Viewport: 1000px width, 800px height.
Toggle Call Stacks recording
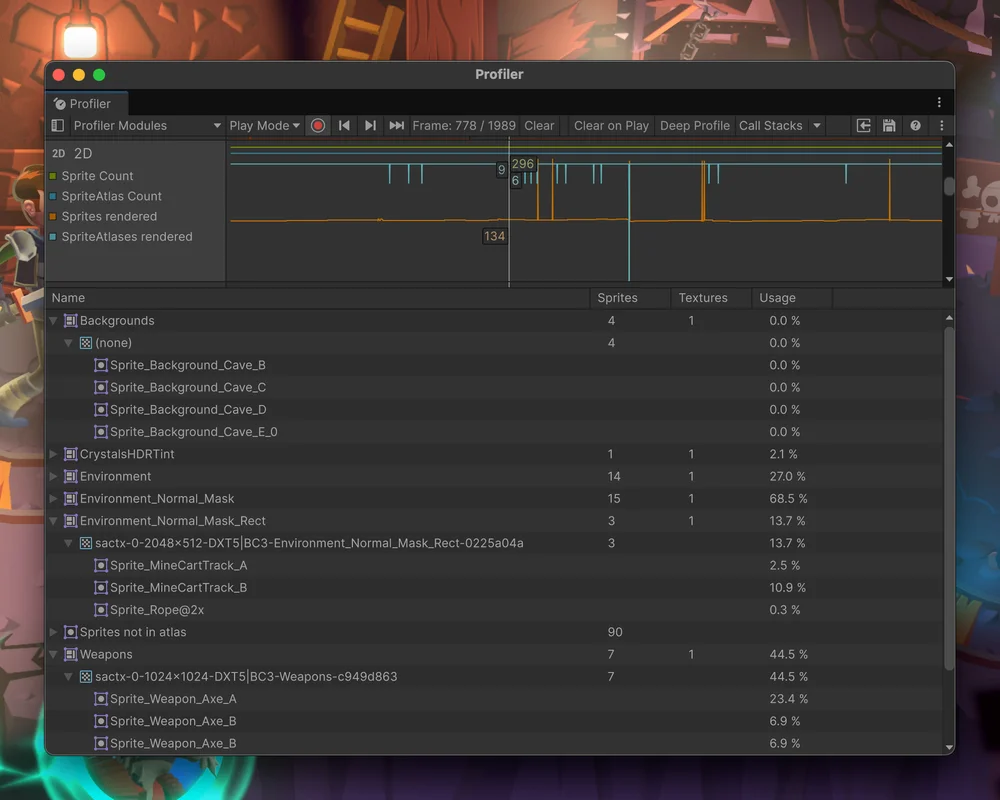(x=770, y=126)
